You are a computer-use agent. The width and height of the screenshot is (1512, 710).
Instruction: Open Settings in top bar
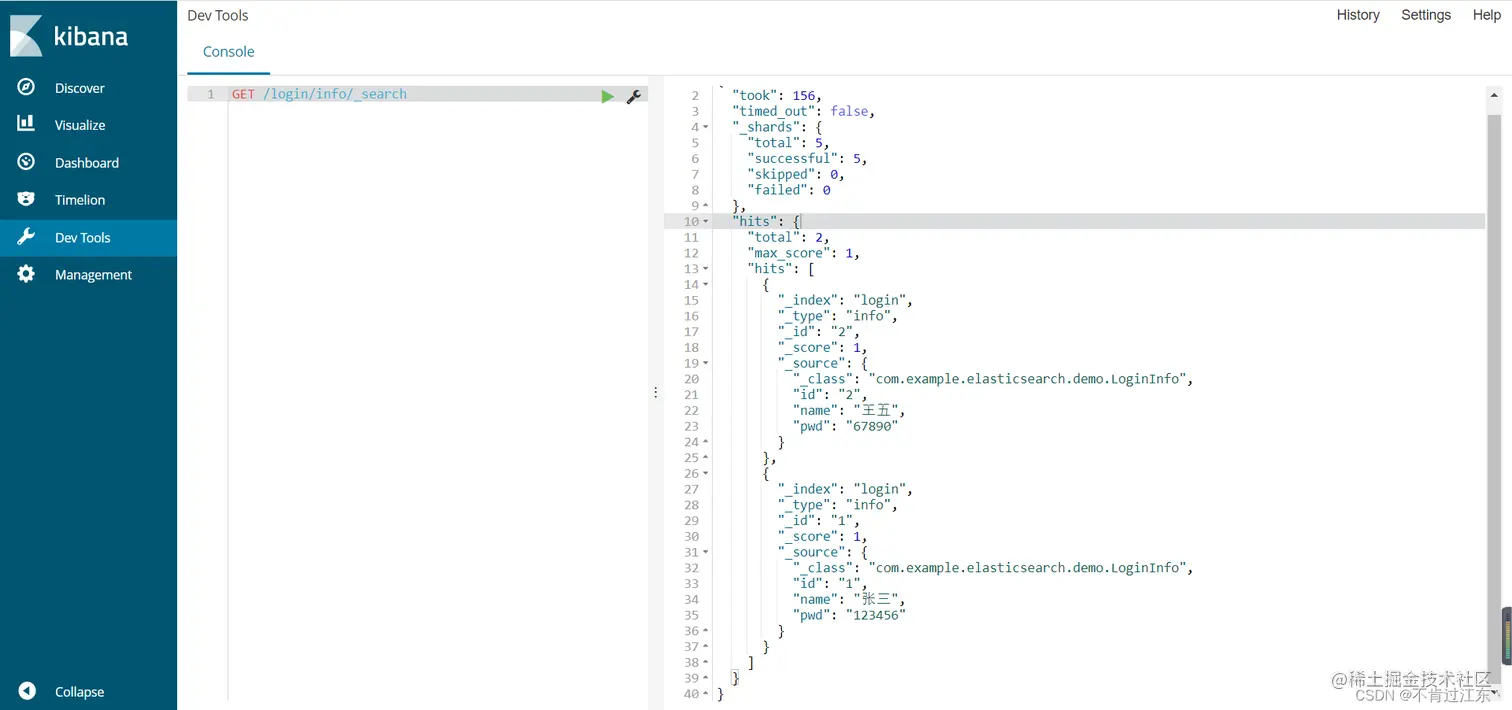[x=1426, y=15]
